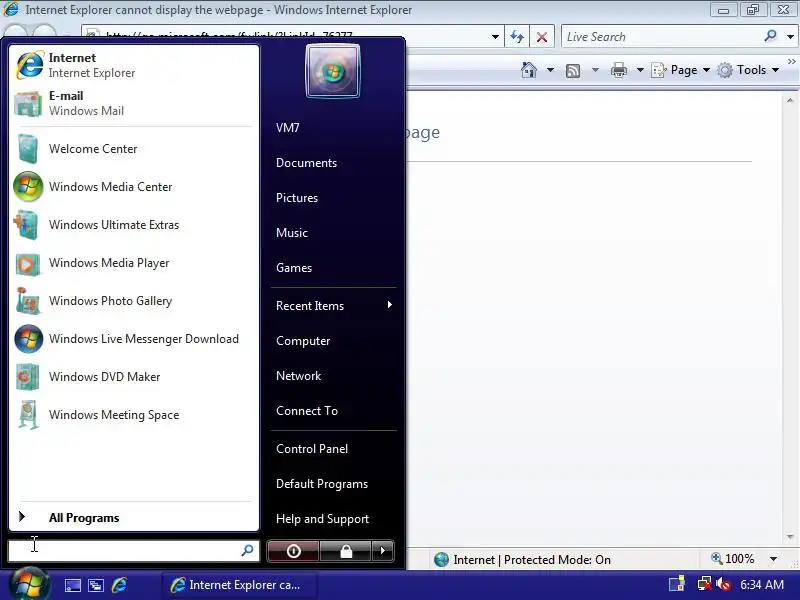Open the Feeds dropdown arrow

pos(595,70)
